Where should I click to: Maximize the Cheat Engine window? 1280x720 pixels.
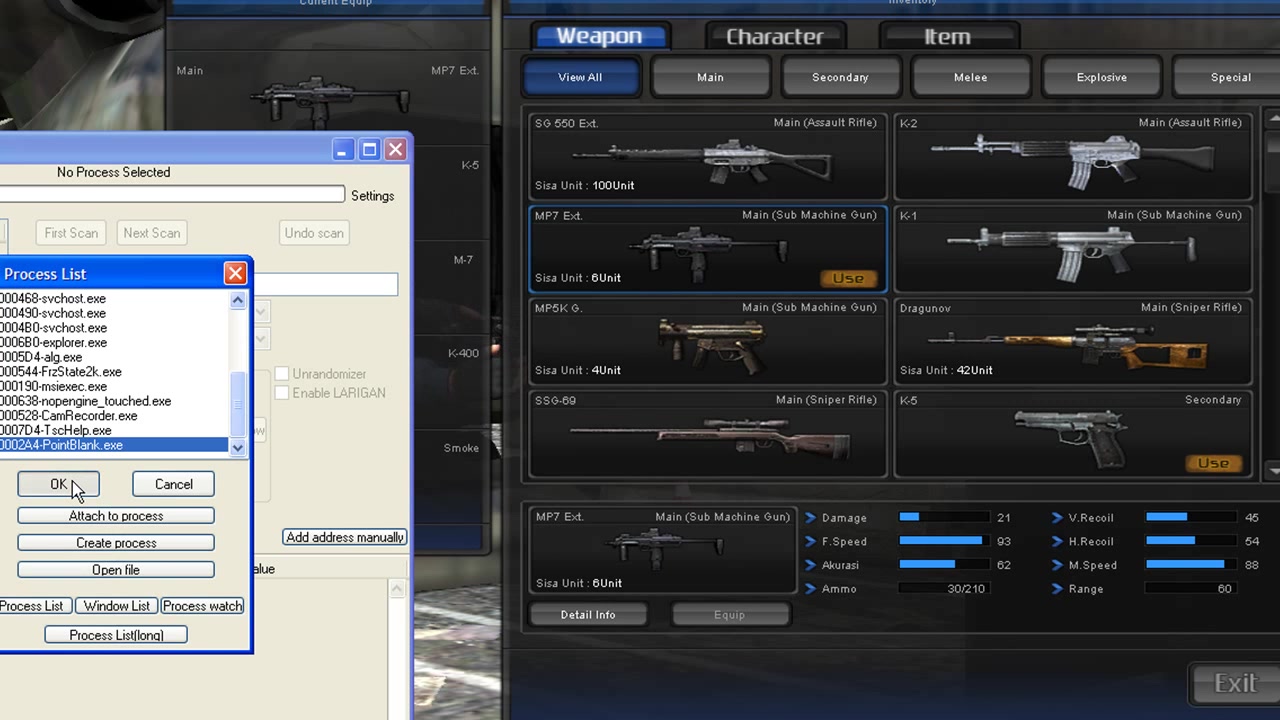(x=369, y=150)
